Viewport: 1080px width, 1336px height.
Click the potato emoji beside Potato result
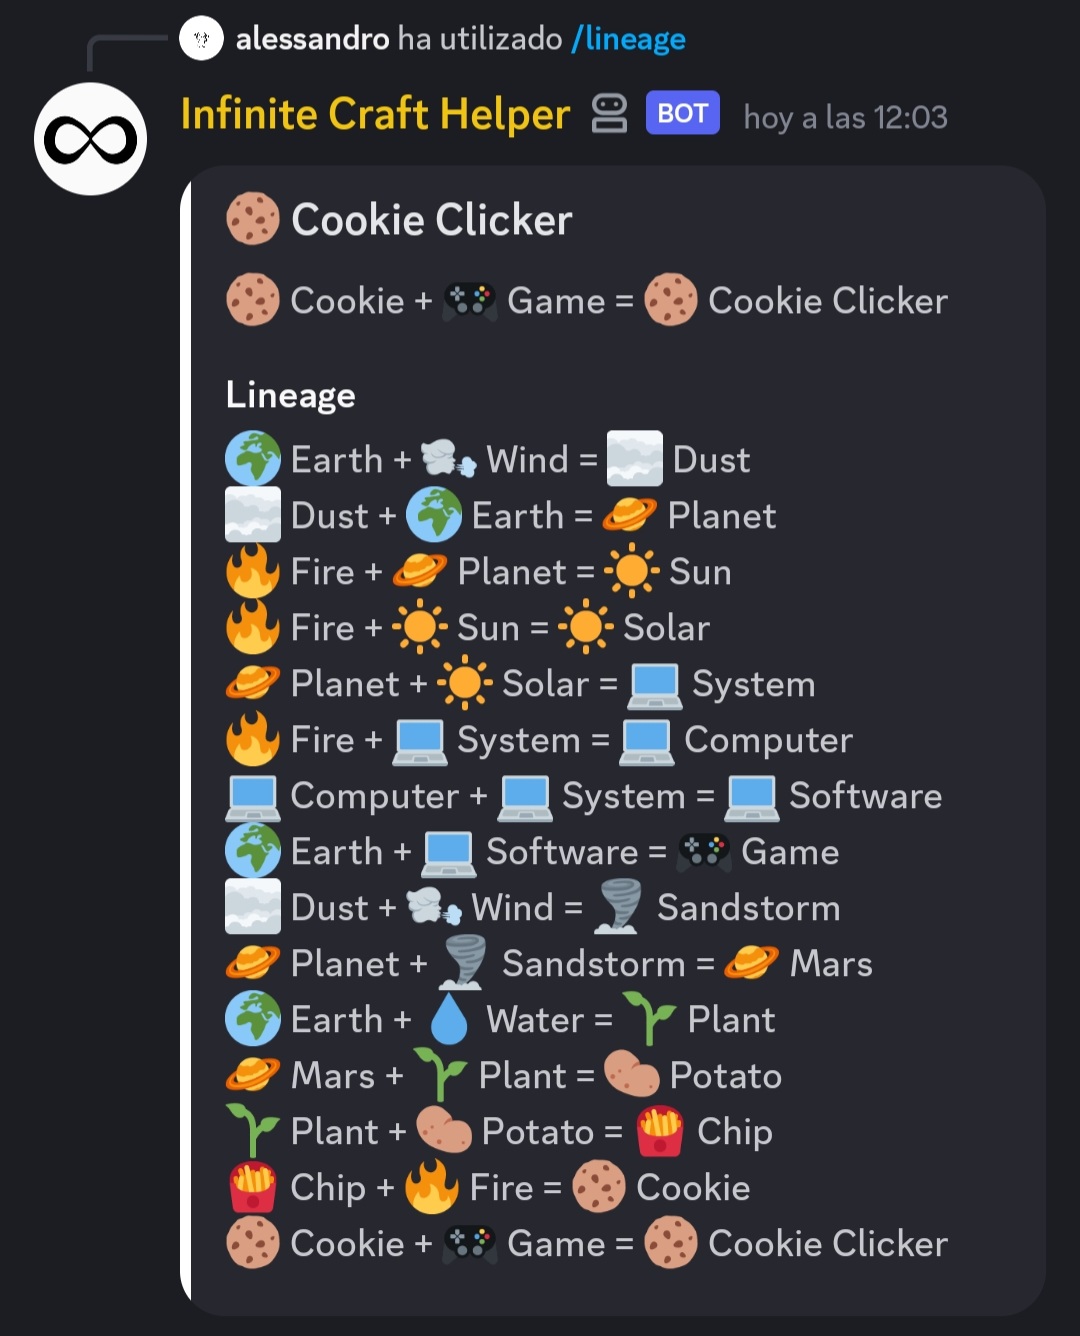pyautogui.click(x=632, y=1075)
